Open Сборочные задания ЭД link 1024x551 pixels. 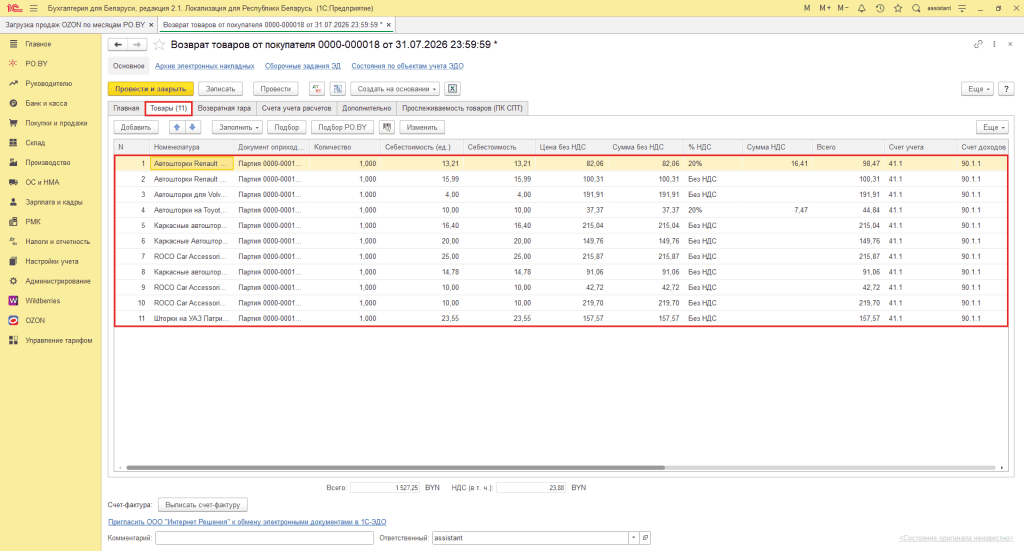click(303, 66)
